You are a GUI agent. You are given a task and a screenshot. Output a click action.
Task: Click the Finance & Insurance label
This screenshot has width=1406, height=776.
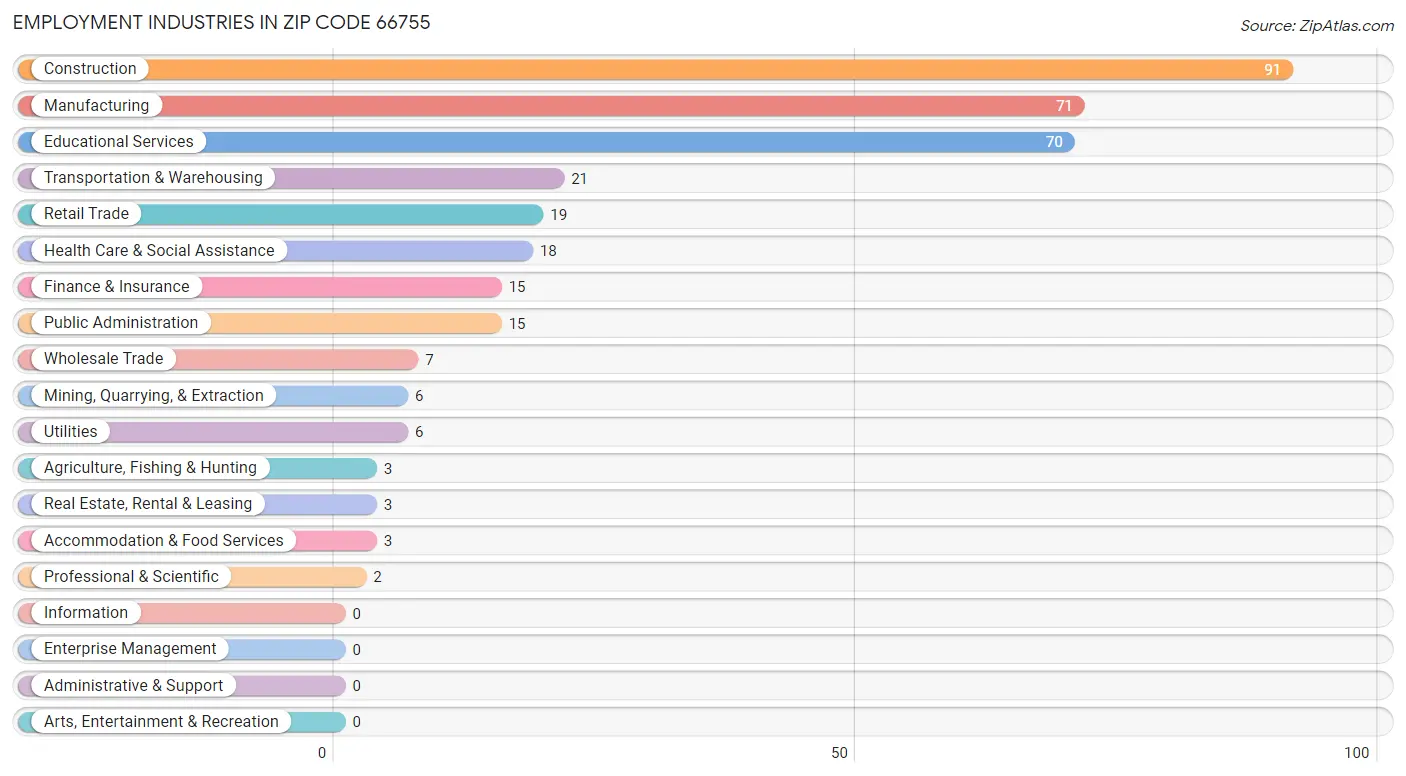[x=116, y=286]
